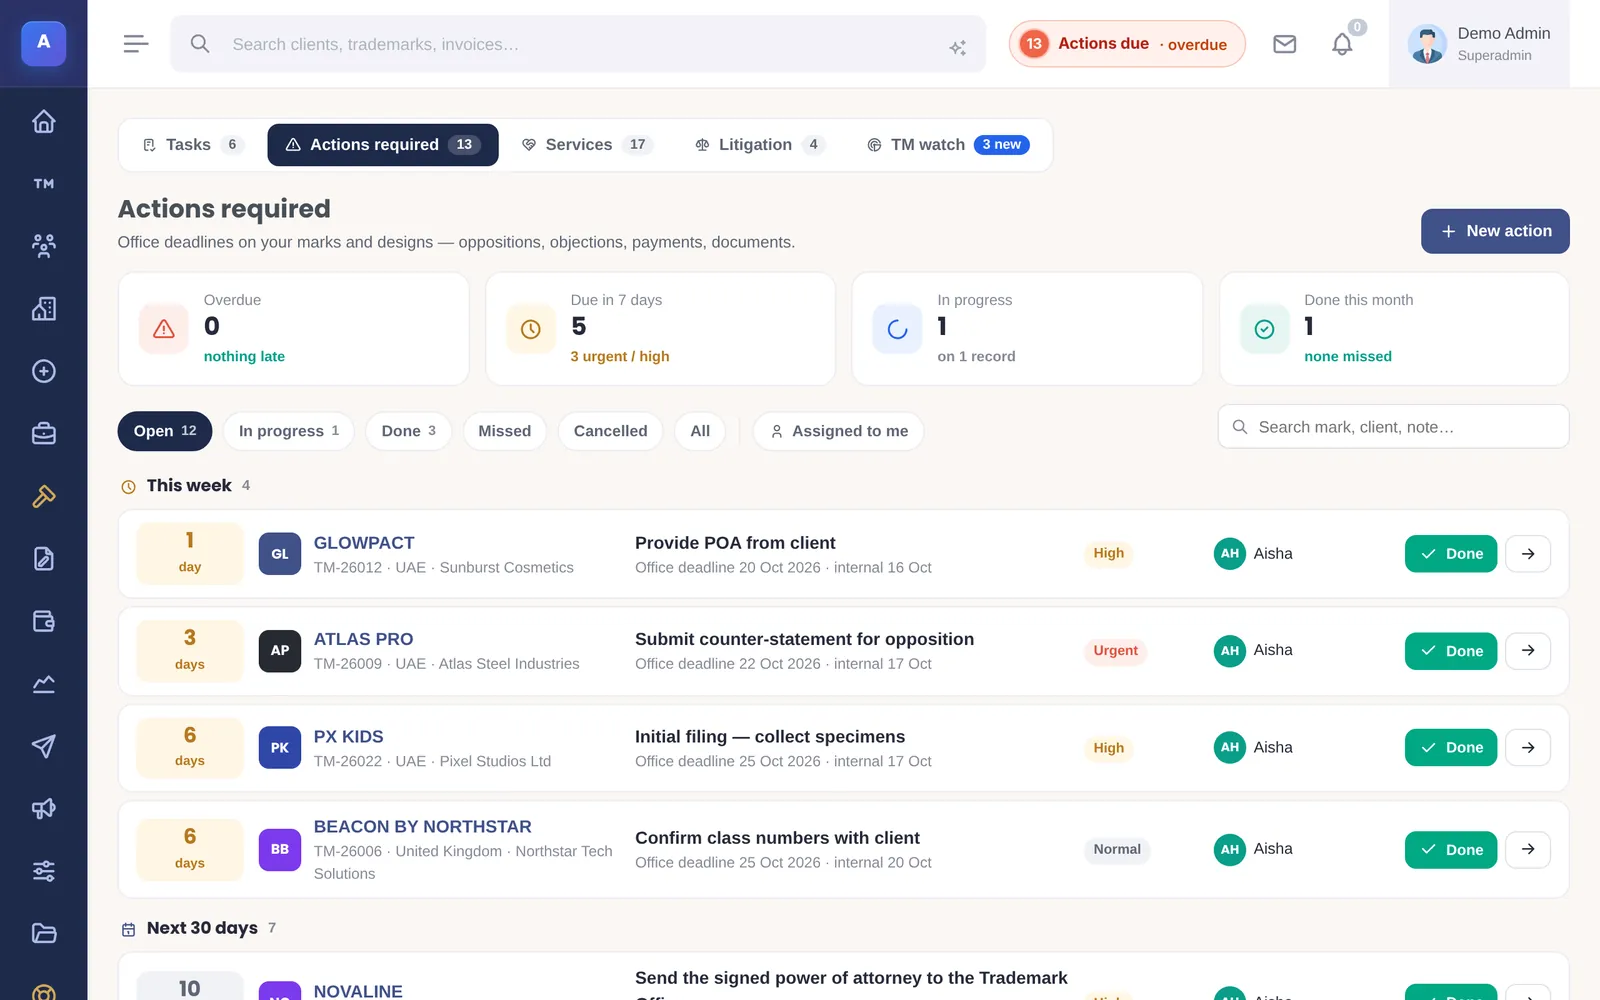This screenshot has height=1000, width=1600.
Task: Open the Home dashboard from the sidebar
Action: click(x=43, y=121)
